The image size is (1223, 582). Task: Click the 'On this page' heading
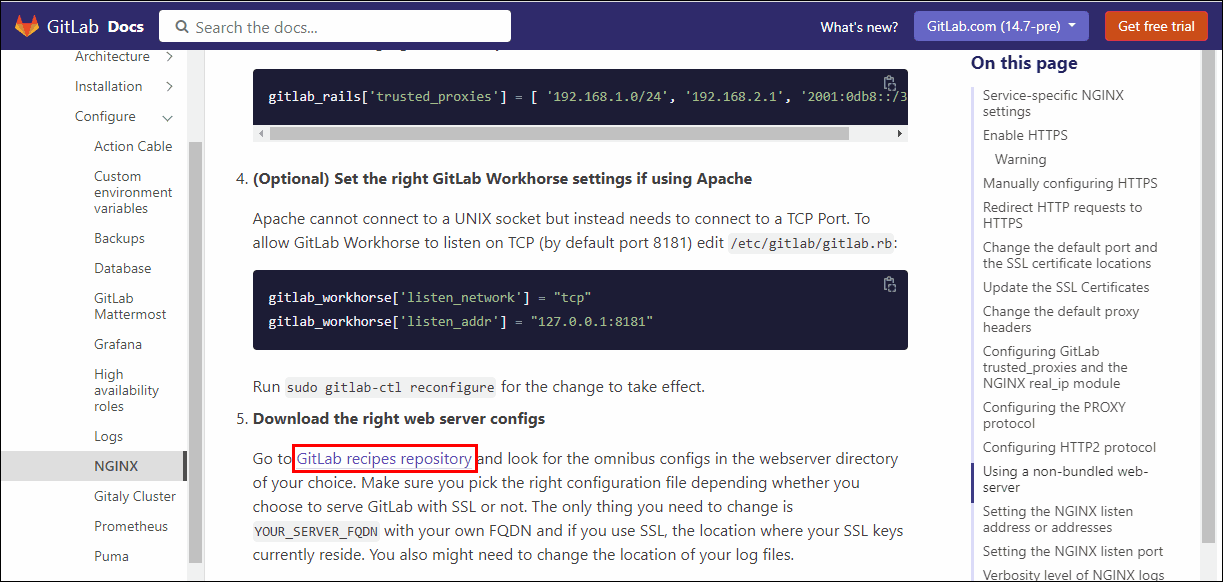1024,63
